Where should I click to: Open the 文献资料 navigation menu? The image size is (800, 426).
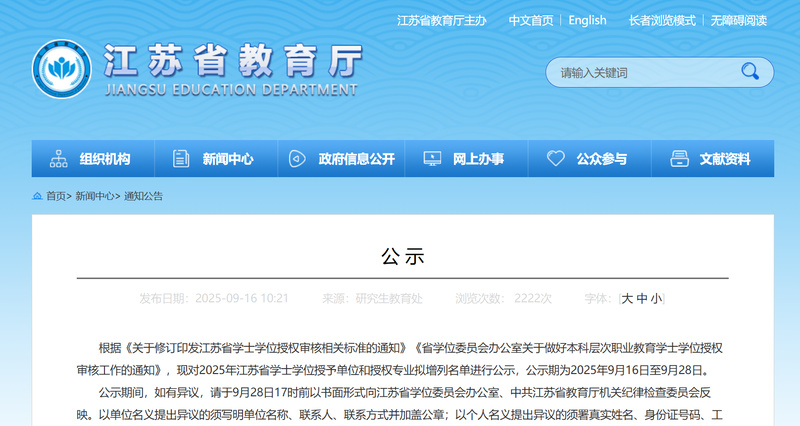[725, 159]
